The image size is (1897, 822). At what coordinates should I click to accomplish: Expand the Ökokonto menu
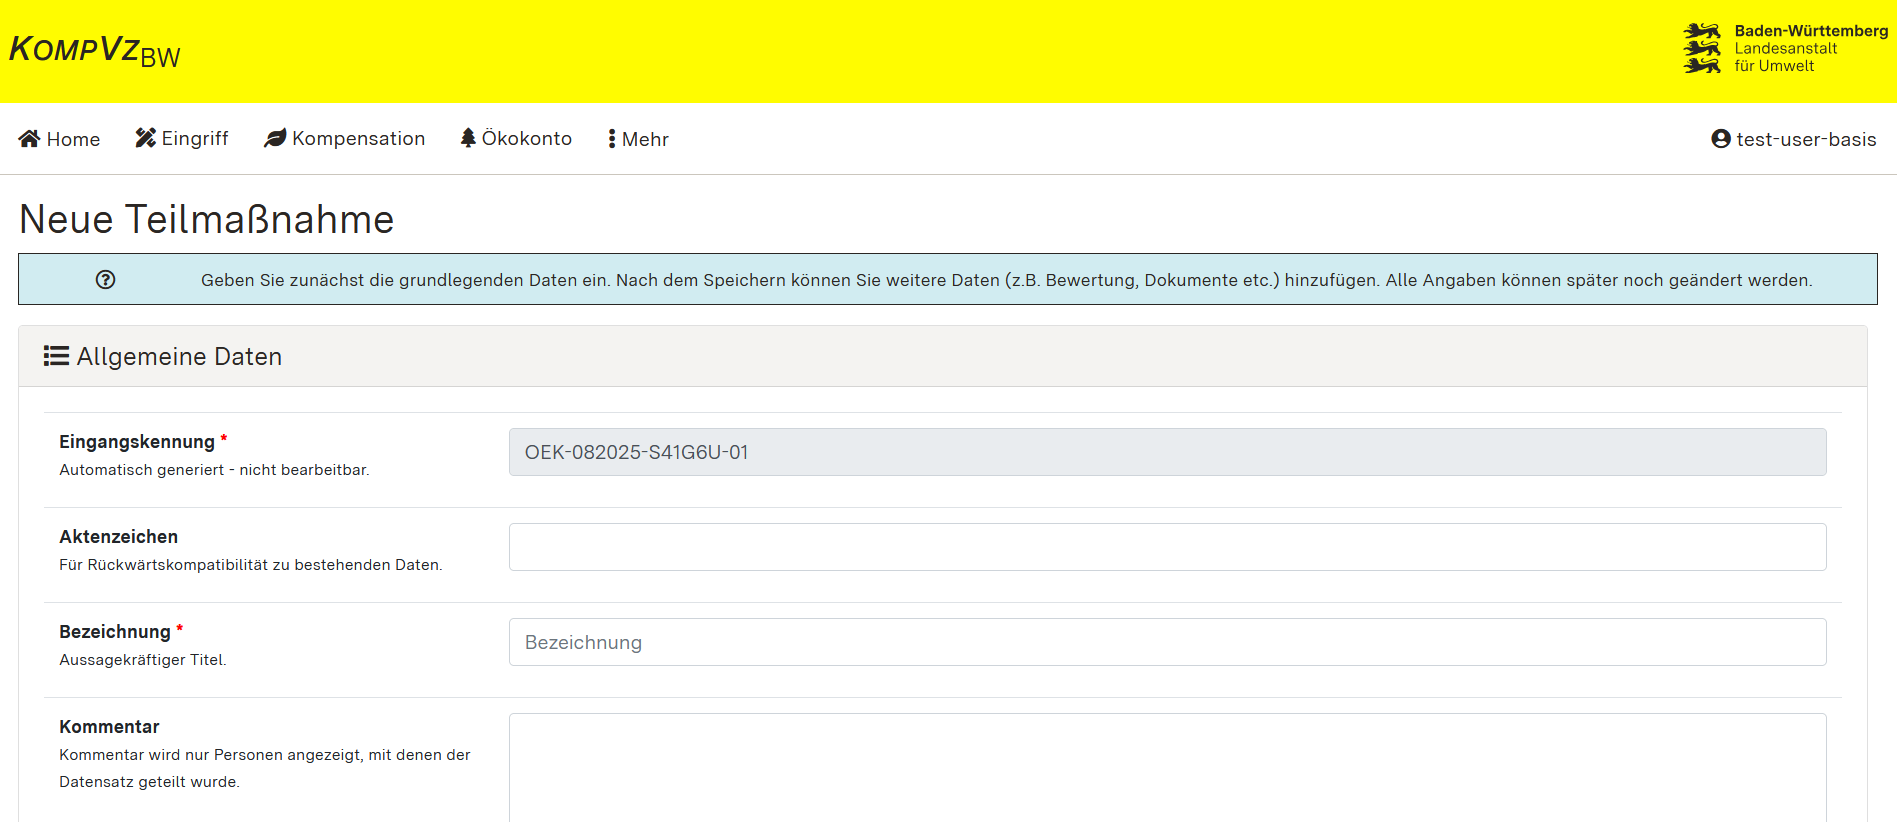526,138
